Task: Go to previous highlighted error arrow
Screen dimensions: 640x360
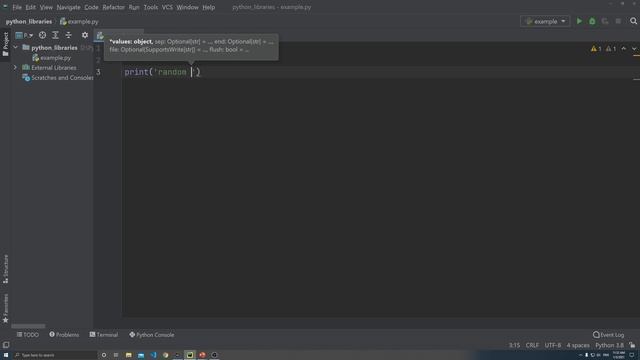Action: pos(624,49)
